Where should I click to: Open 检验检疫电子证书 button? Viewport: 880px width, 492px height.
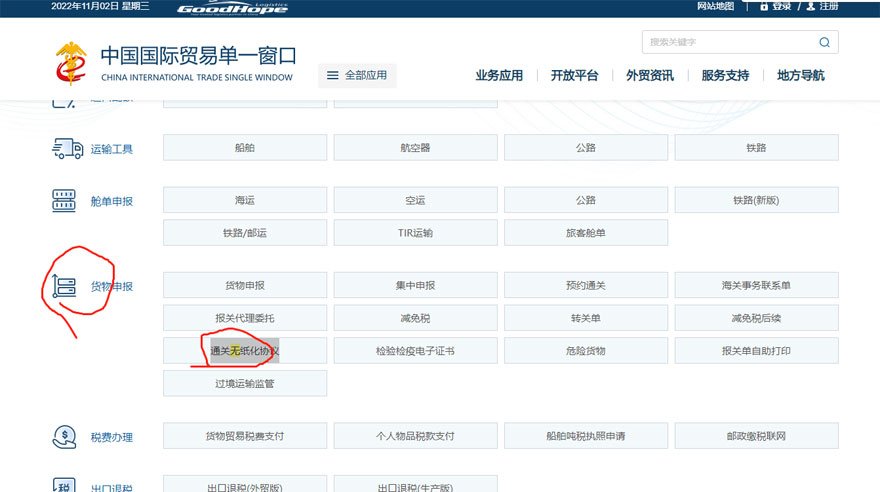tap(415, 351)
